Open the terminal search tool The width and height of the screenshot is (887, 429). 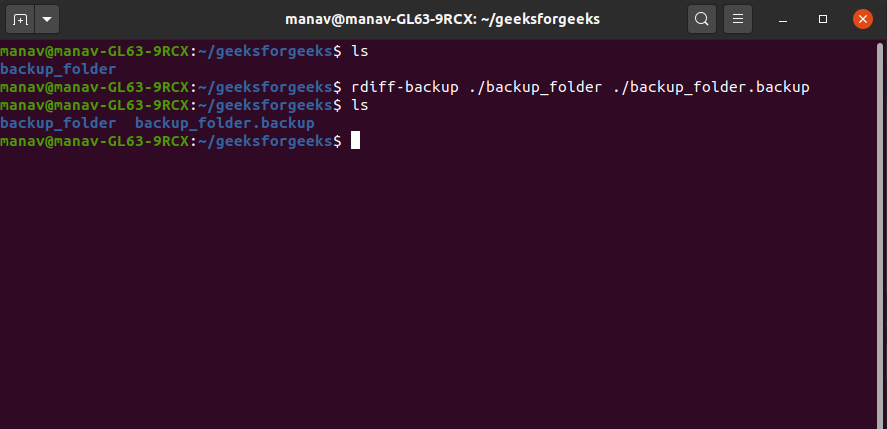pos(702,19)
